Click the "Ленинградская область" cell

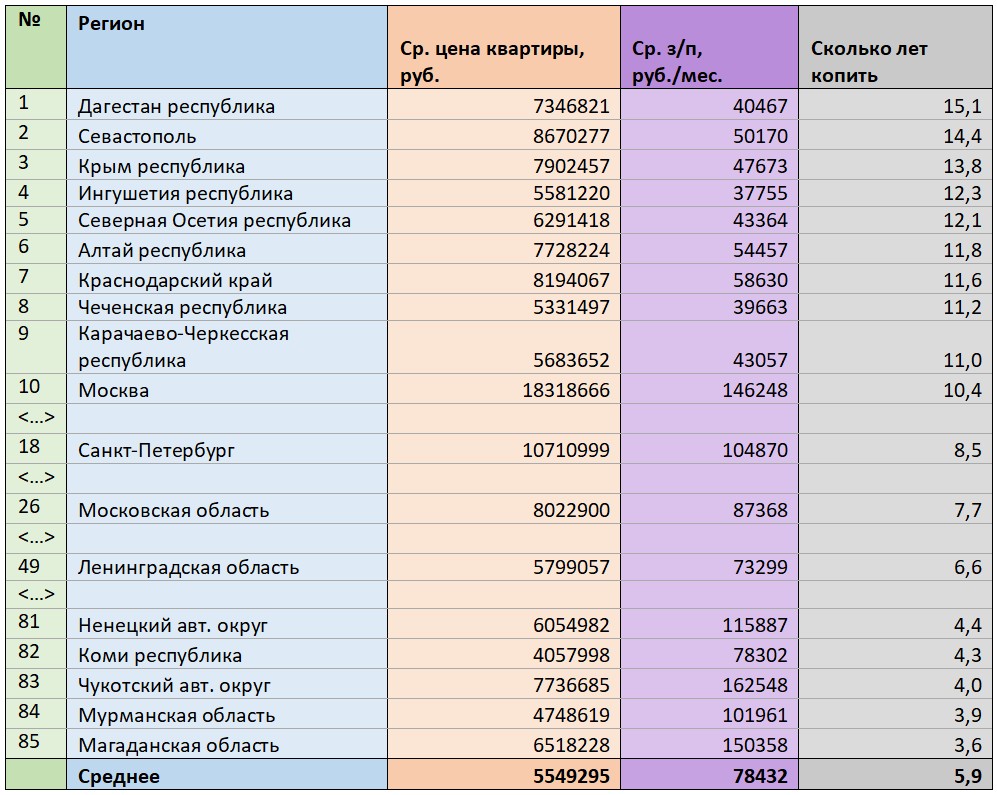coord(189,567)
